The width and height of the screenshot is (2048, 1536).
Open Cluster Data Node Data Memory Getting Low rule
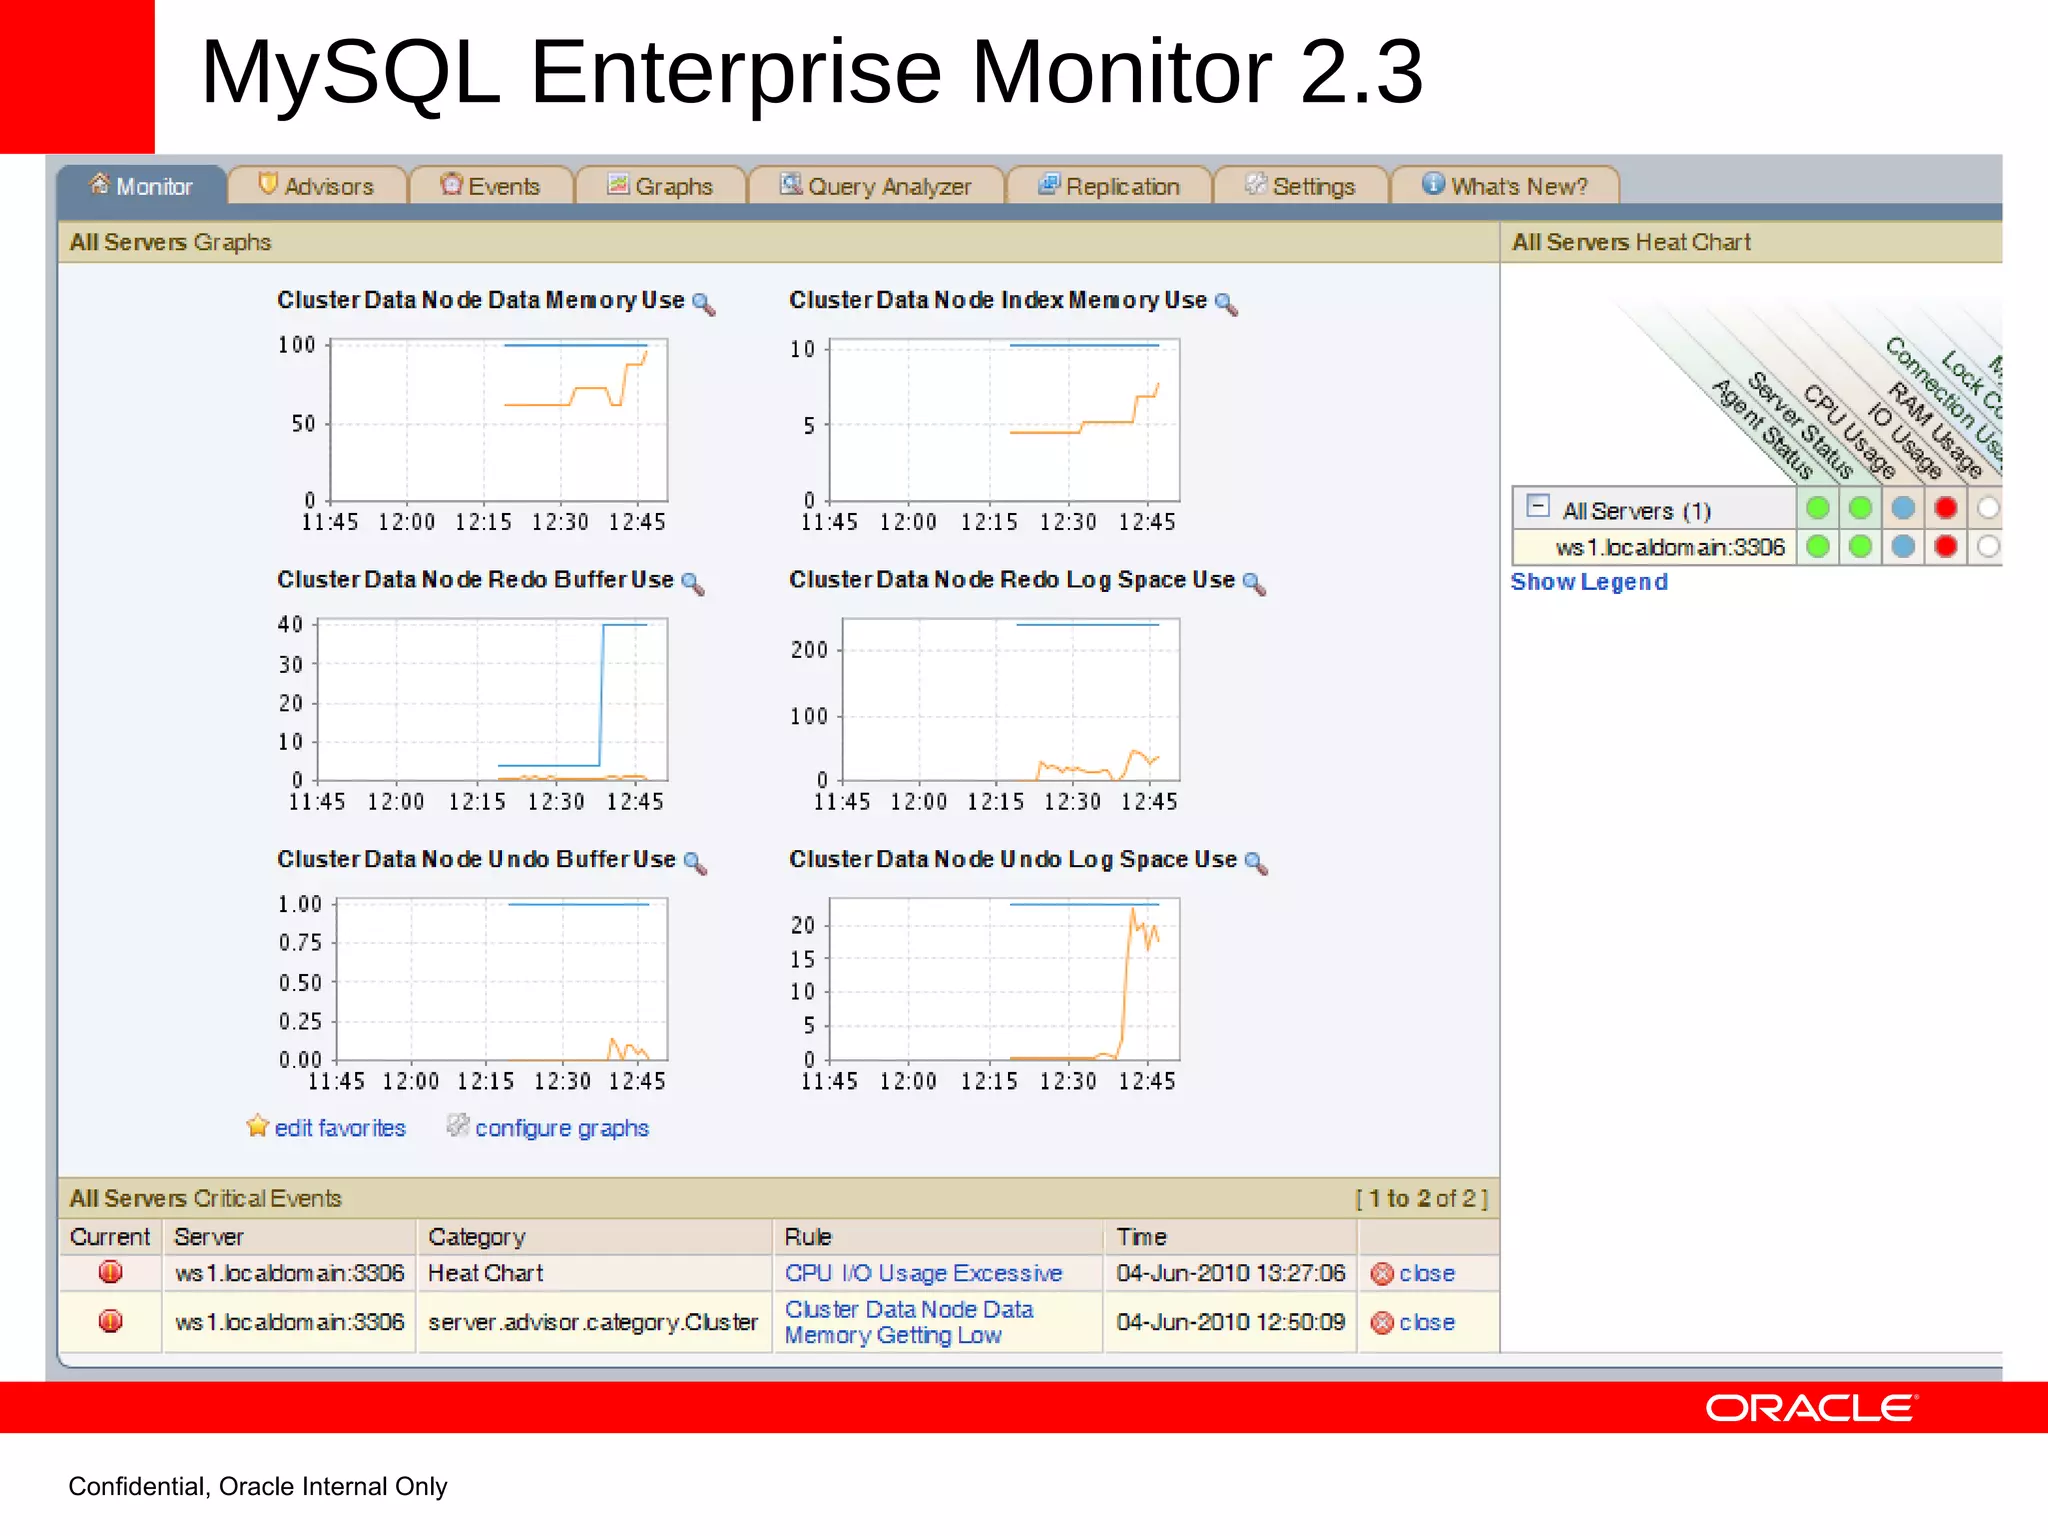pos(908,1322)
